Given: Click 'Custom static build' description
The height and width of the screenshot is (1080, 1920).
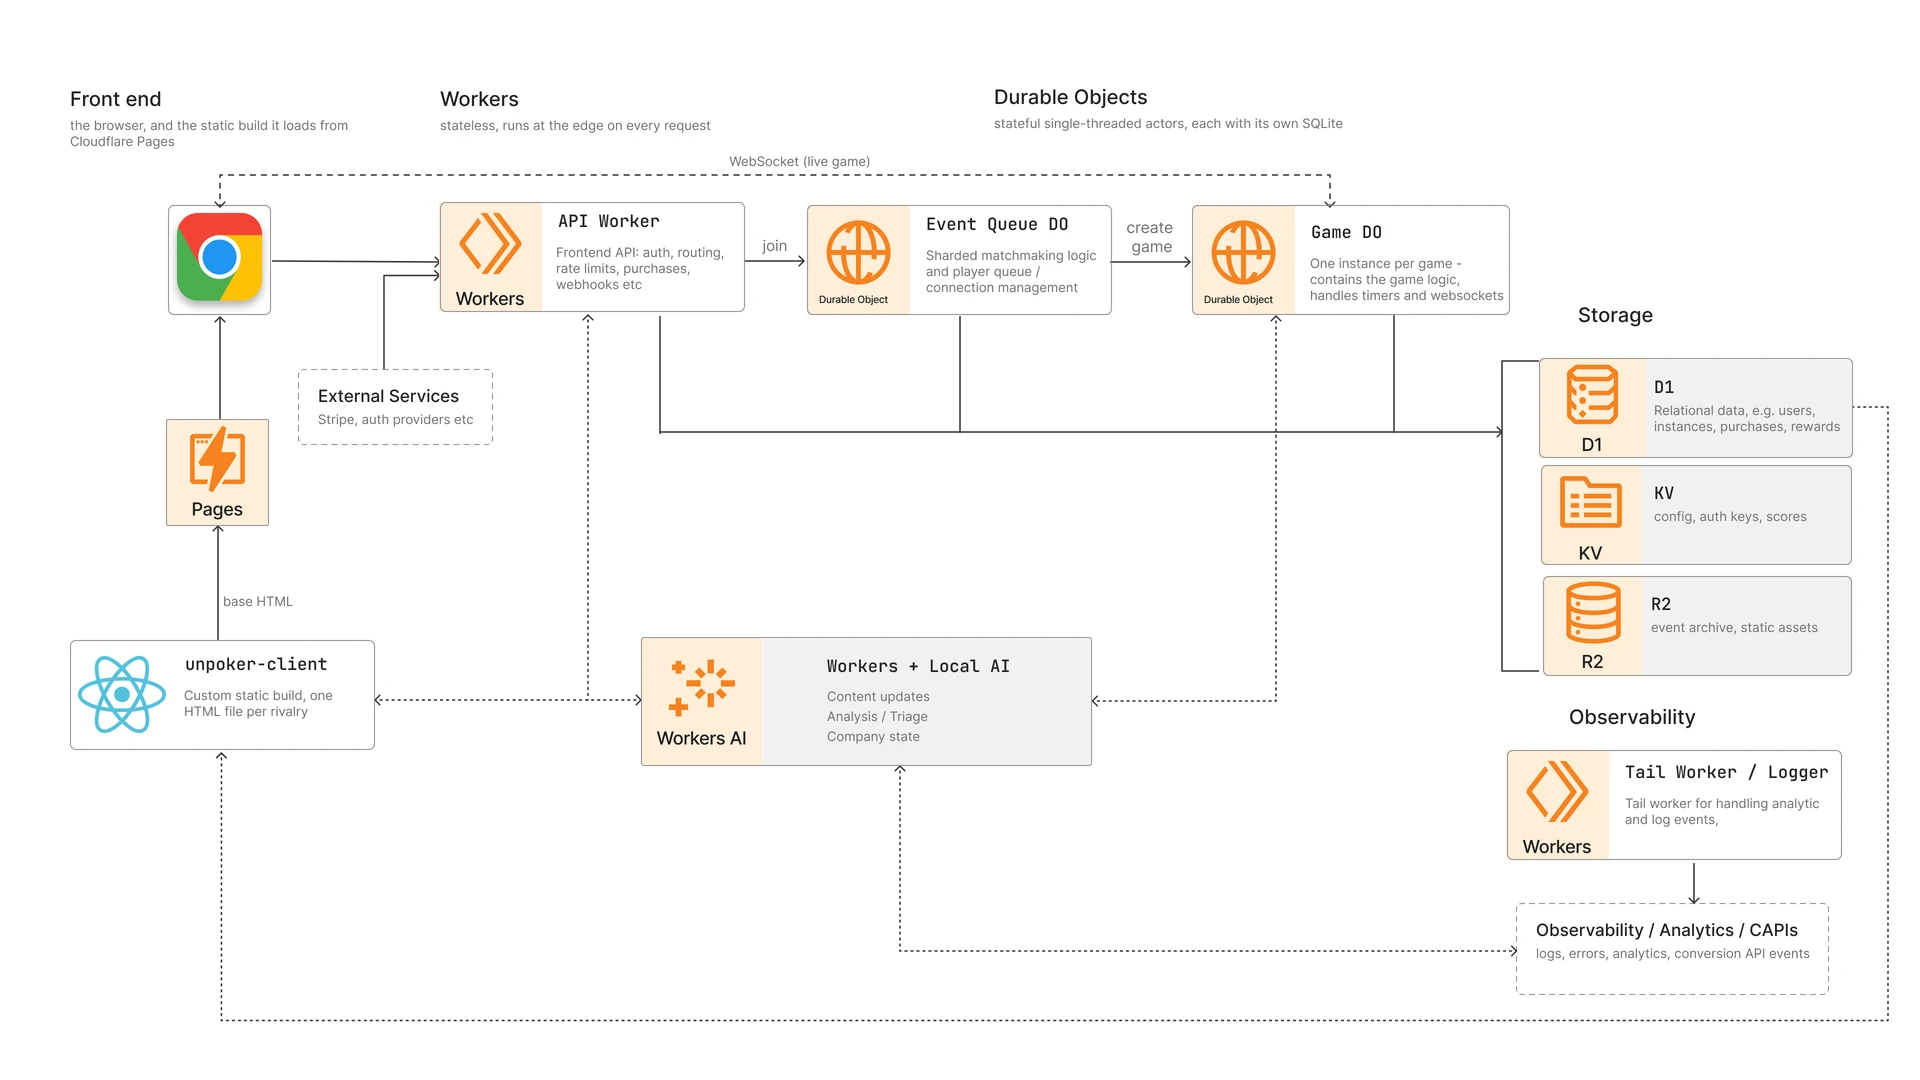Looking at the screenshot, I should (257, 703).
